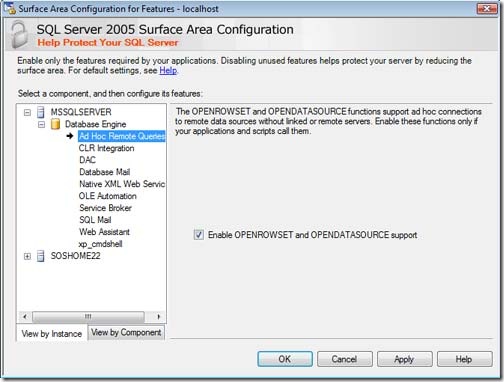Click the tree horizontal scrollbar thumb
Image resolution: width=504 pixels, height=382 pixels.
[88, 316]
